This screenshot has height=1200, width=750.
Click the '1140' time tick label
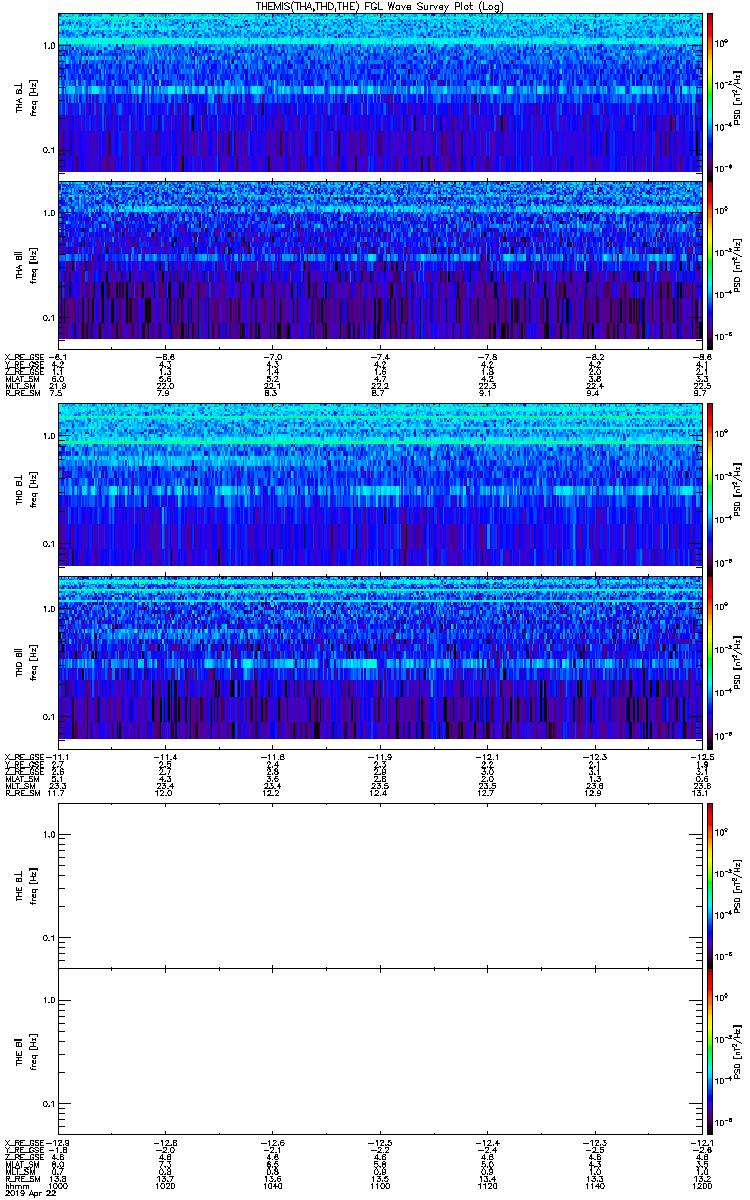click(593, 1187)
